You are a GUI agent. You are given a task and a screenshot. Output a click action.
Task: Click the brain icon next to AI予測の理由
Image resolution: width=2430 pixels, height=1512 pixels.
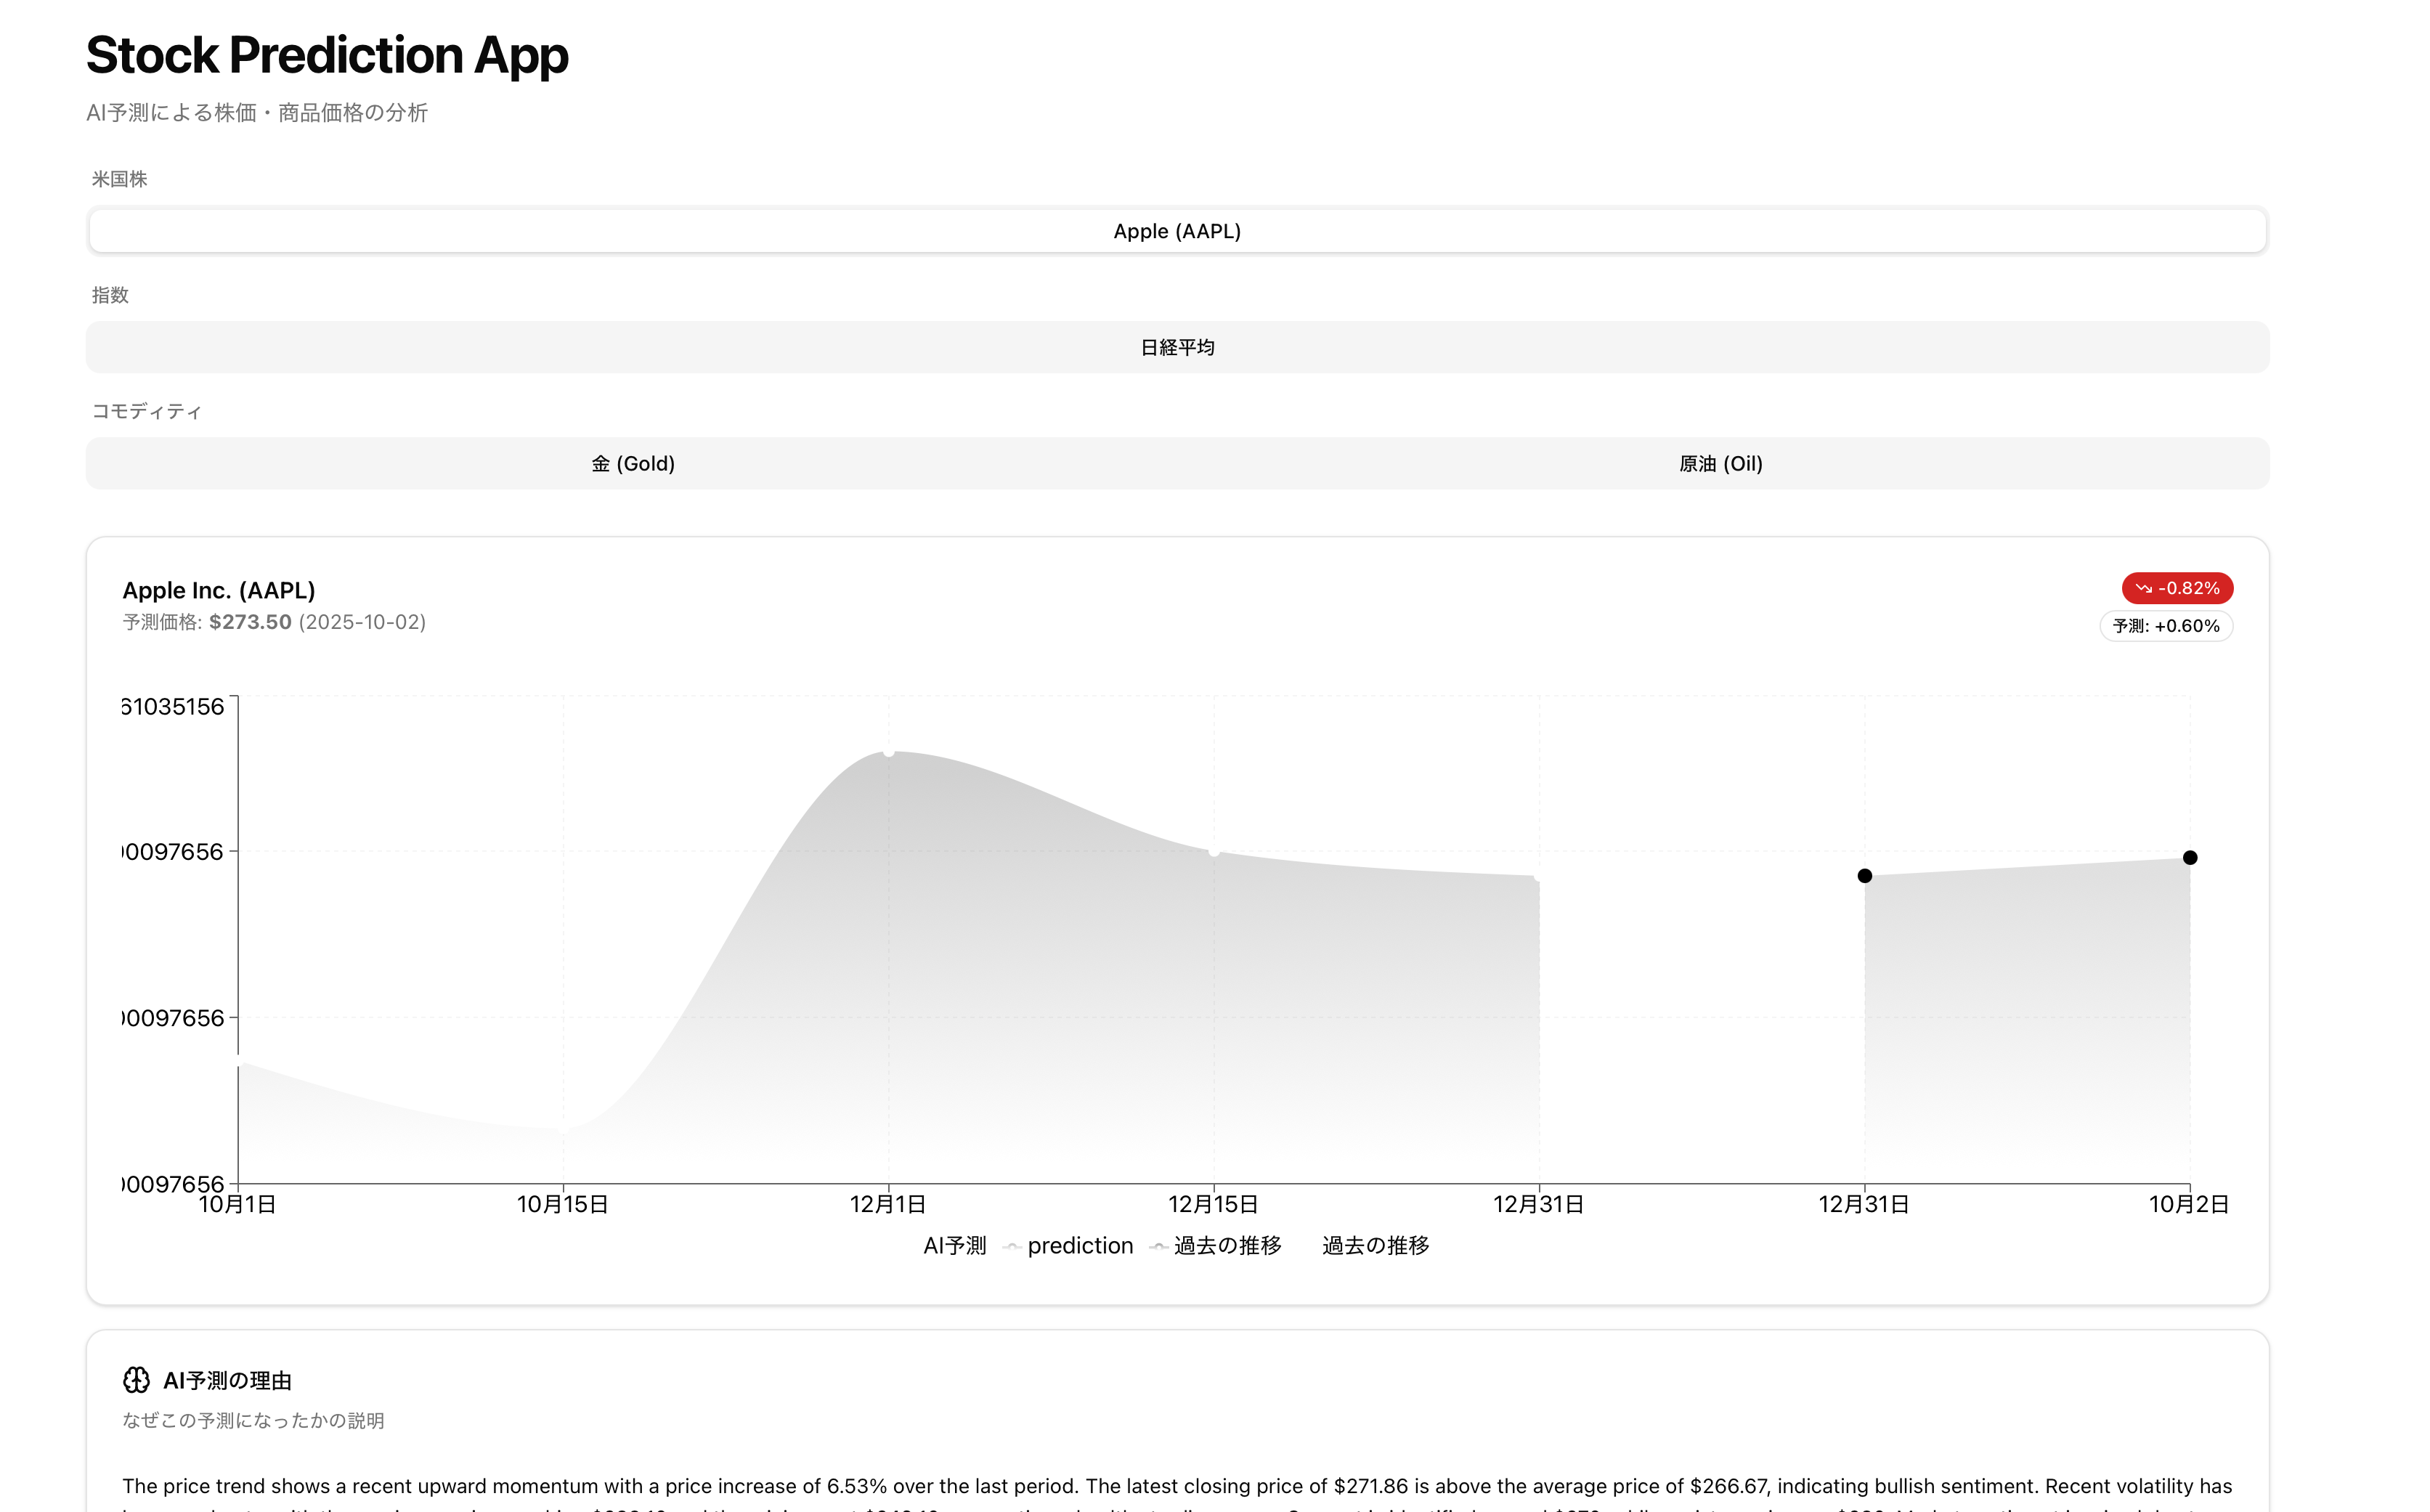(134, 1380)
